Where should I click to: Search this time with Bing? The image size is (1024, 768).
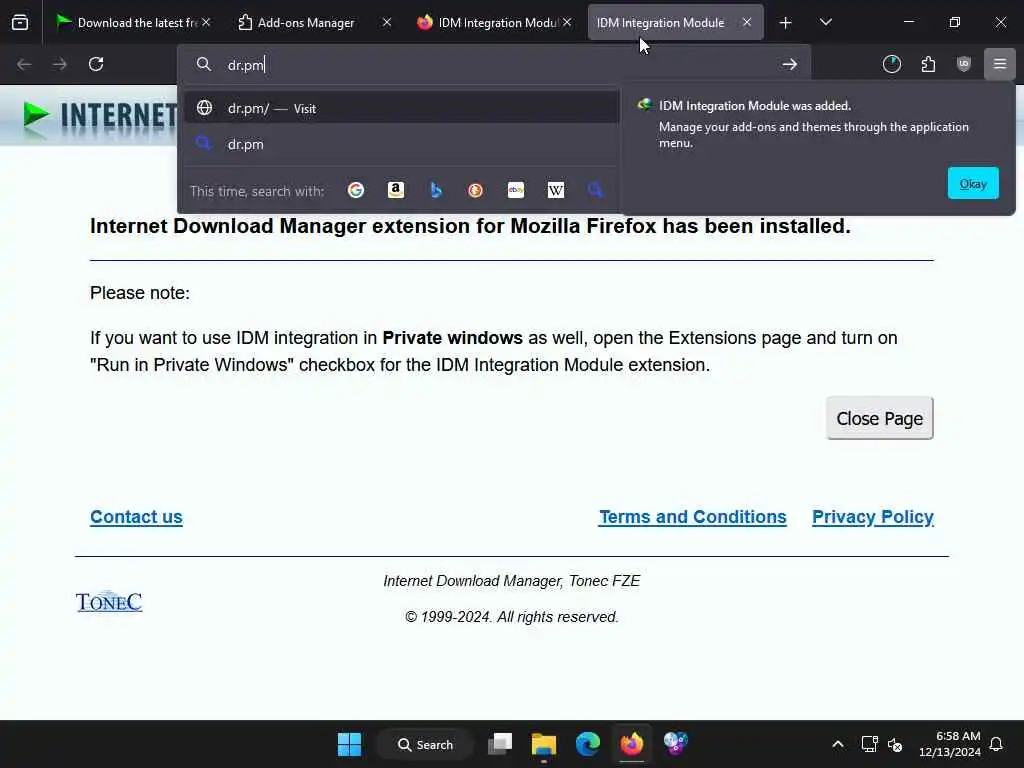point(436,190)
